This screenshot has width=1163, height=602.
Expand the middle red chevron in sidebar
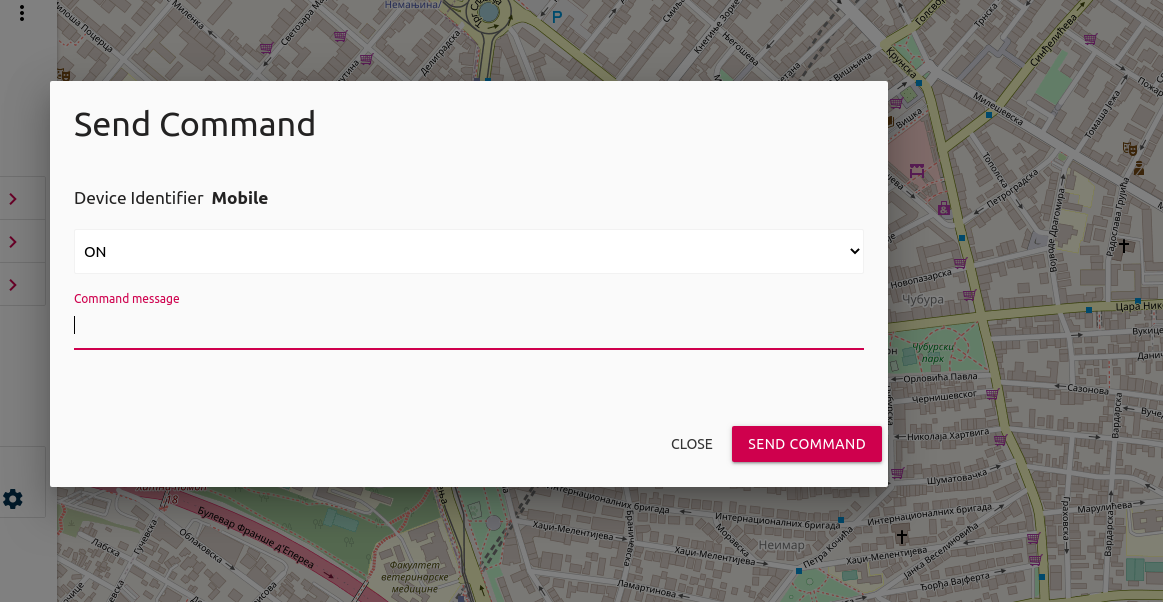(13, 242)
